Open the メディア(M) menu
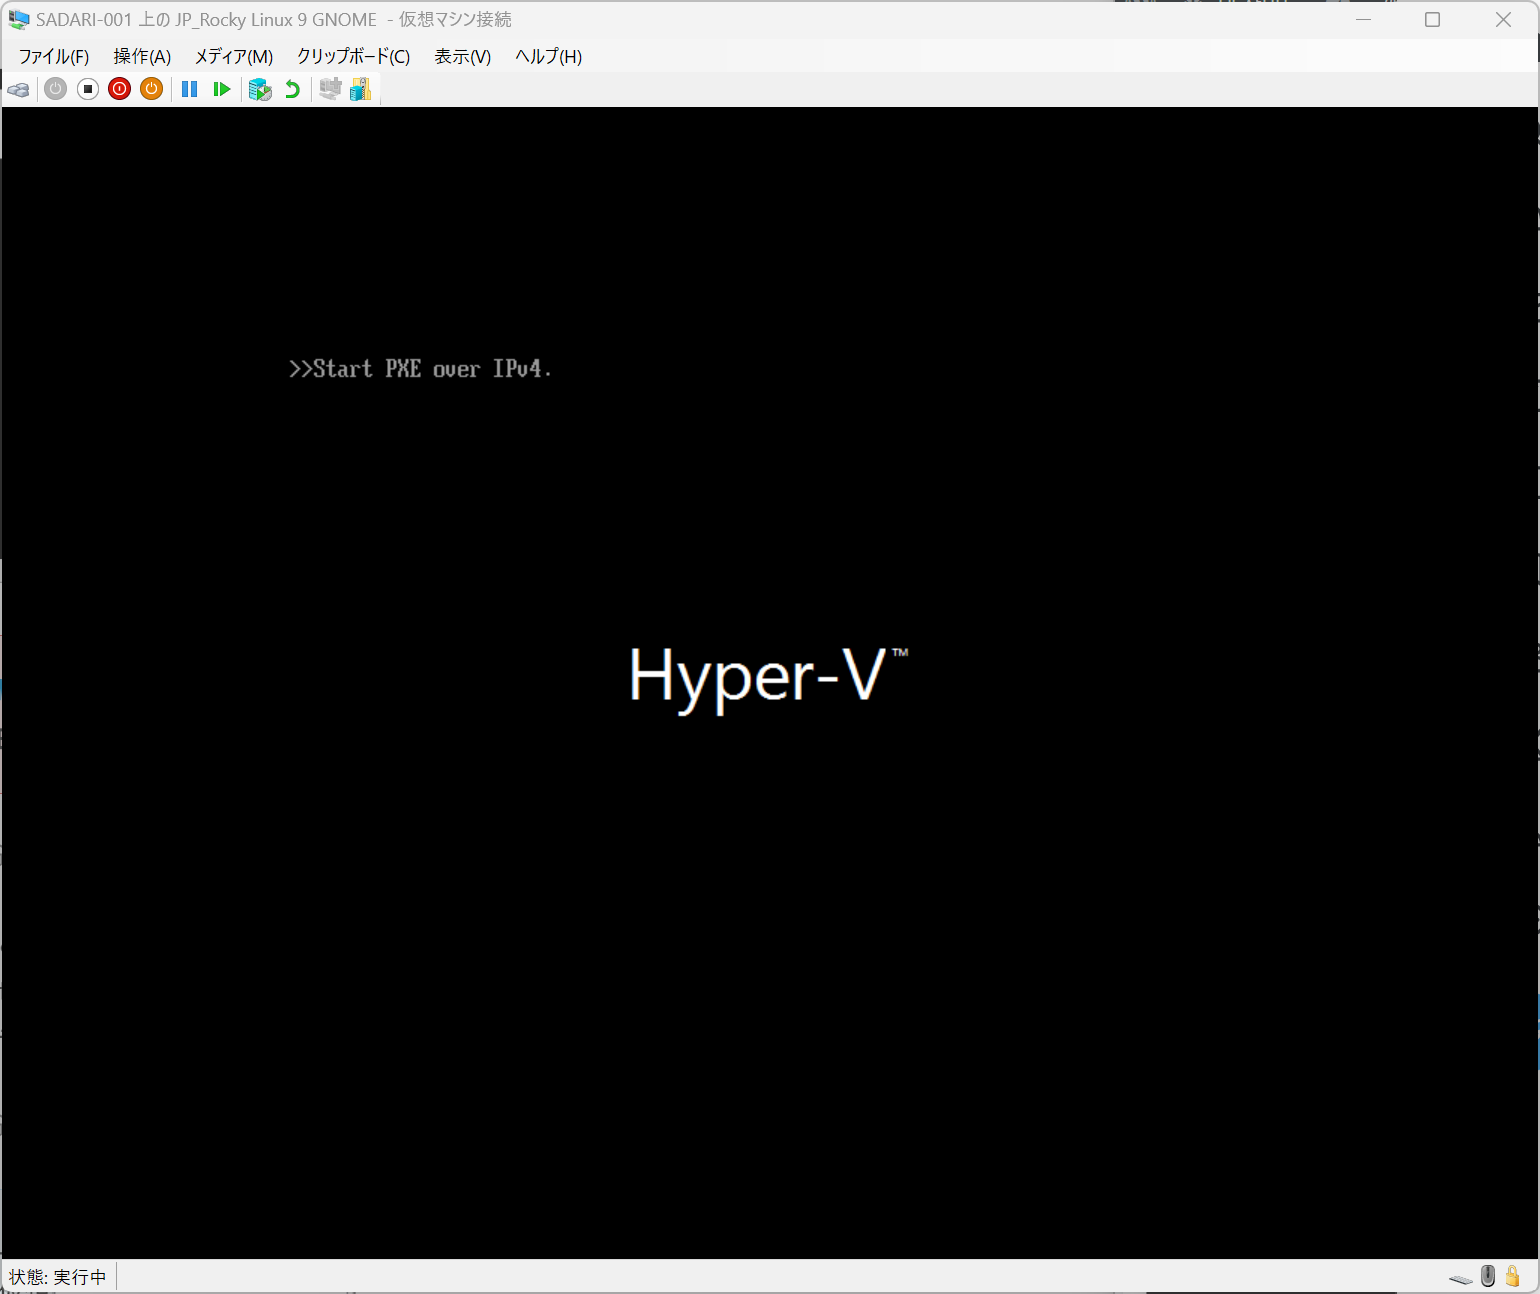Image resolution: width=1540 pixels, height=1294 pixels. pos(233,57)
